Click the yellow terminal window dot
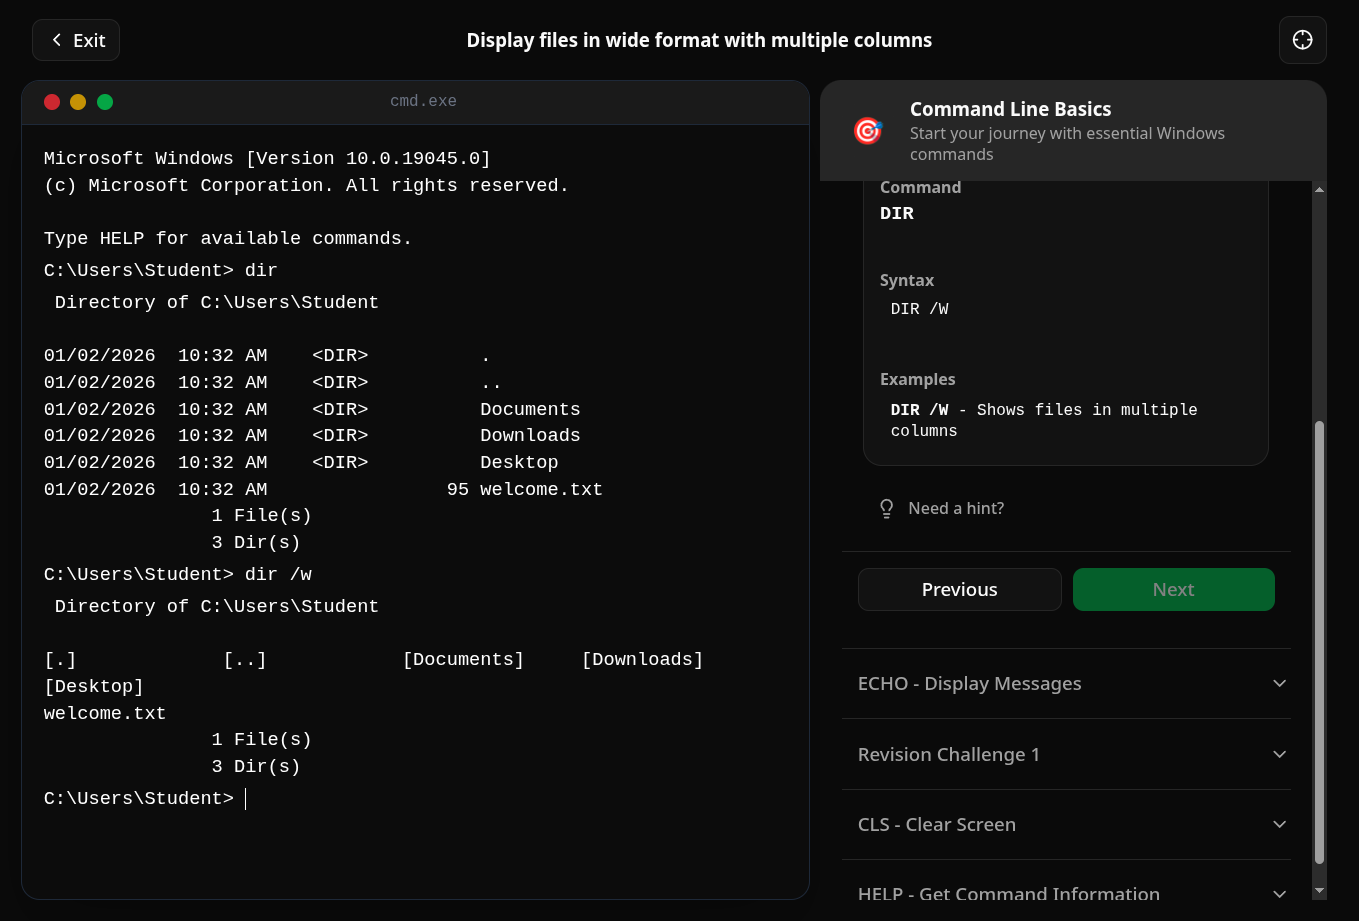The height and width of the screenshot is (921, 1359). [x=78, y=102]
